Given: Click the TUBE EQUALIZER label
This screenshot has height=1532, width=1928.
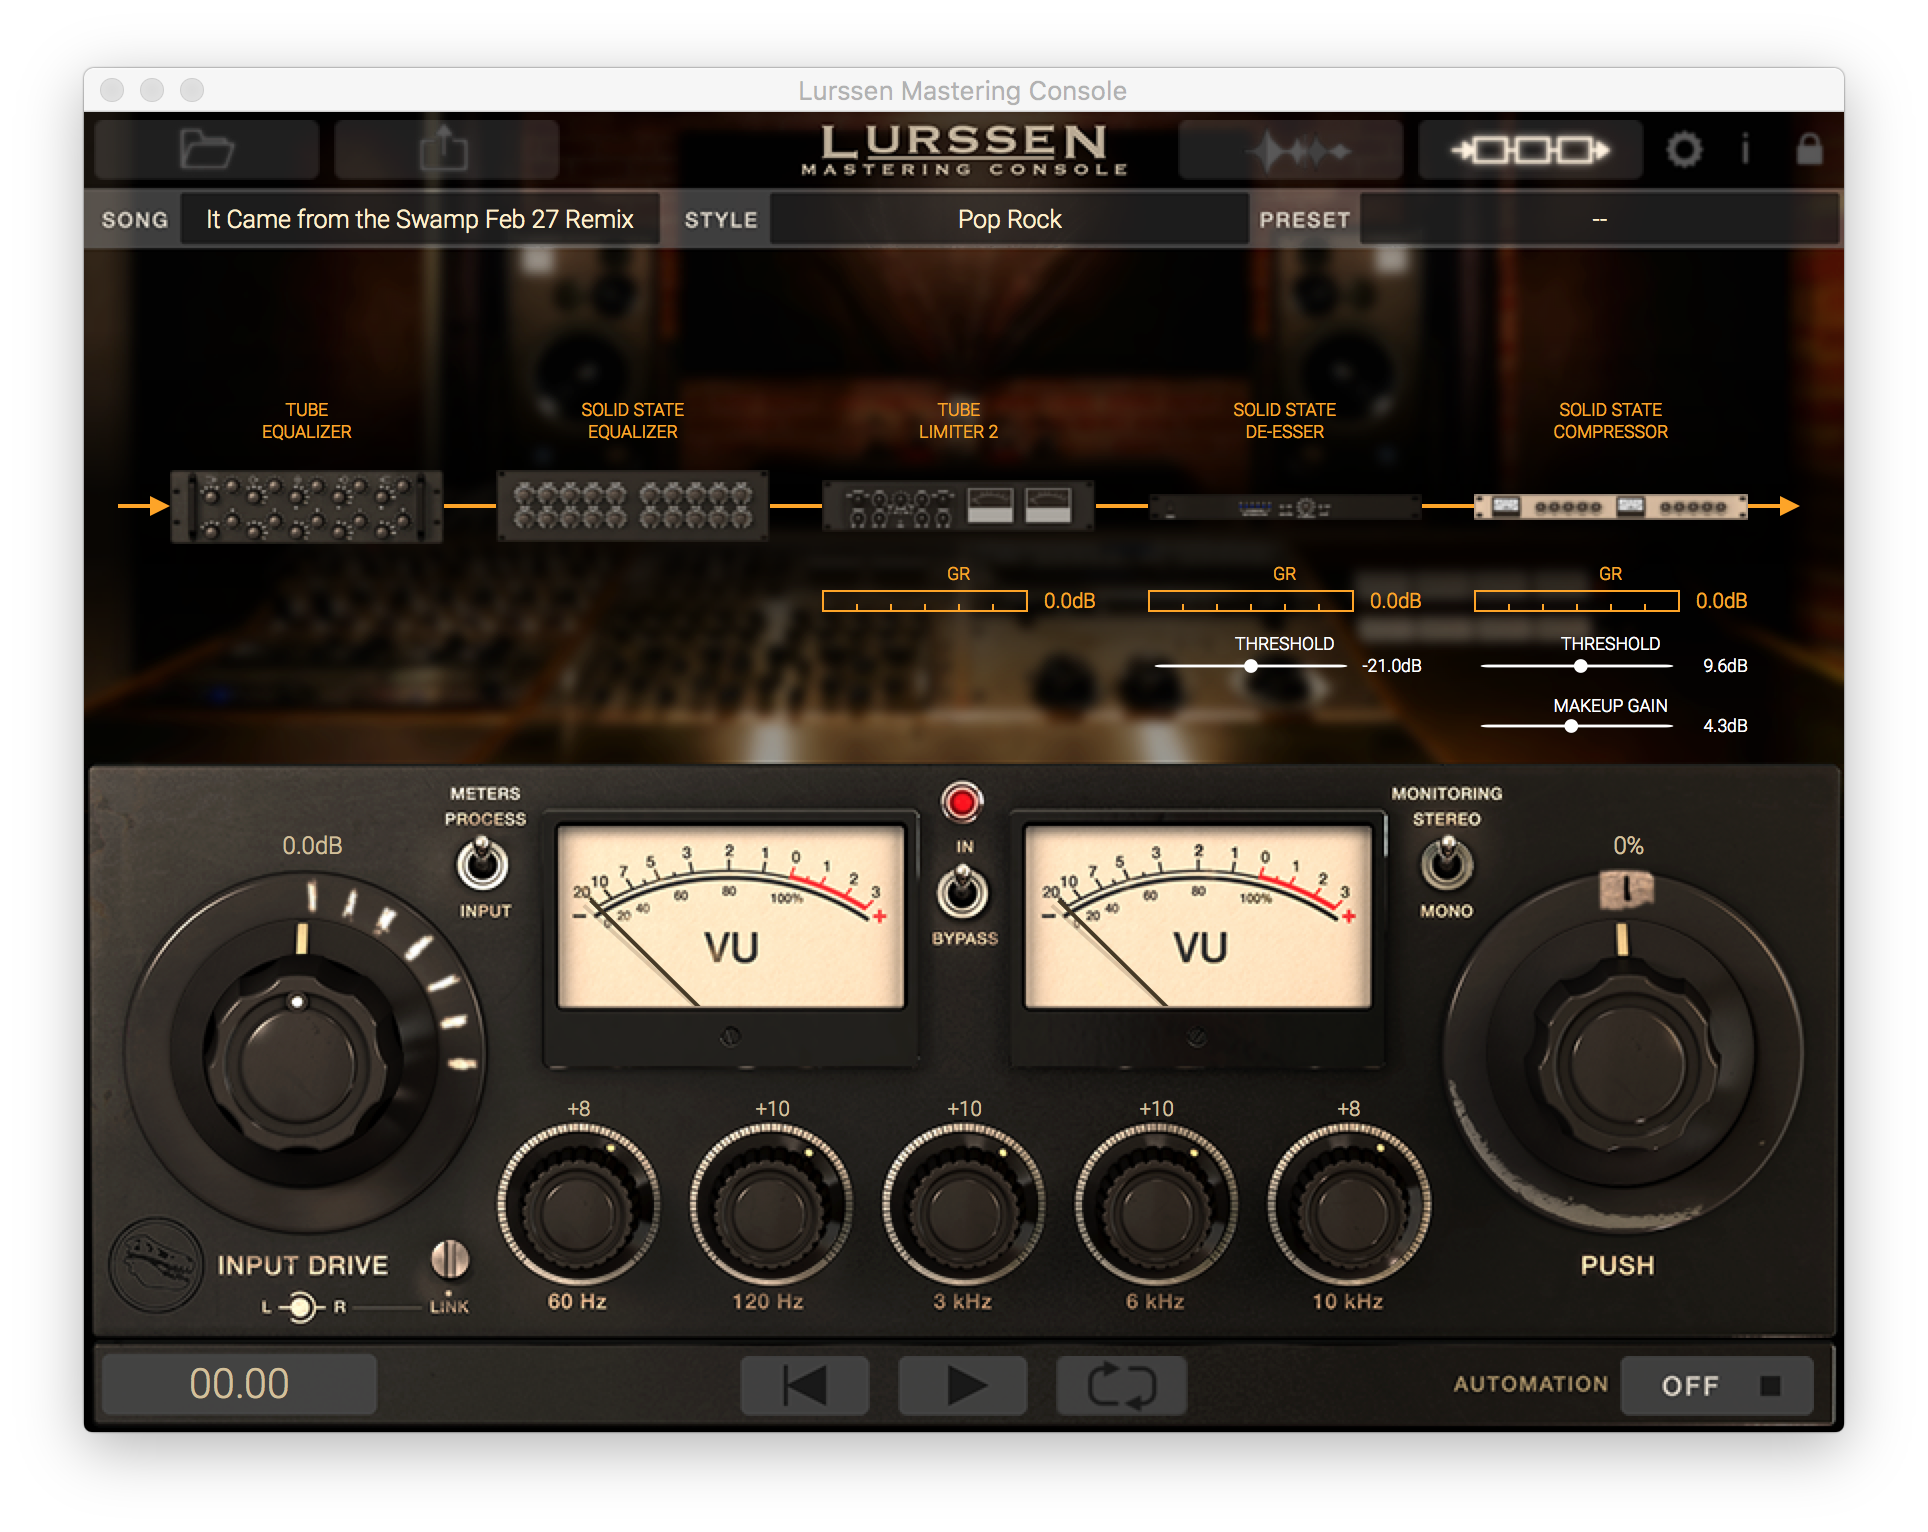Looking at the screenshot, I should (306, 421).
